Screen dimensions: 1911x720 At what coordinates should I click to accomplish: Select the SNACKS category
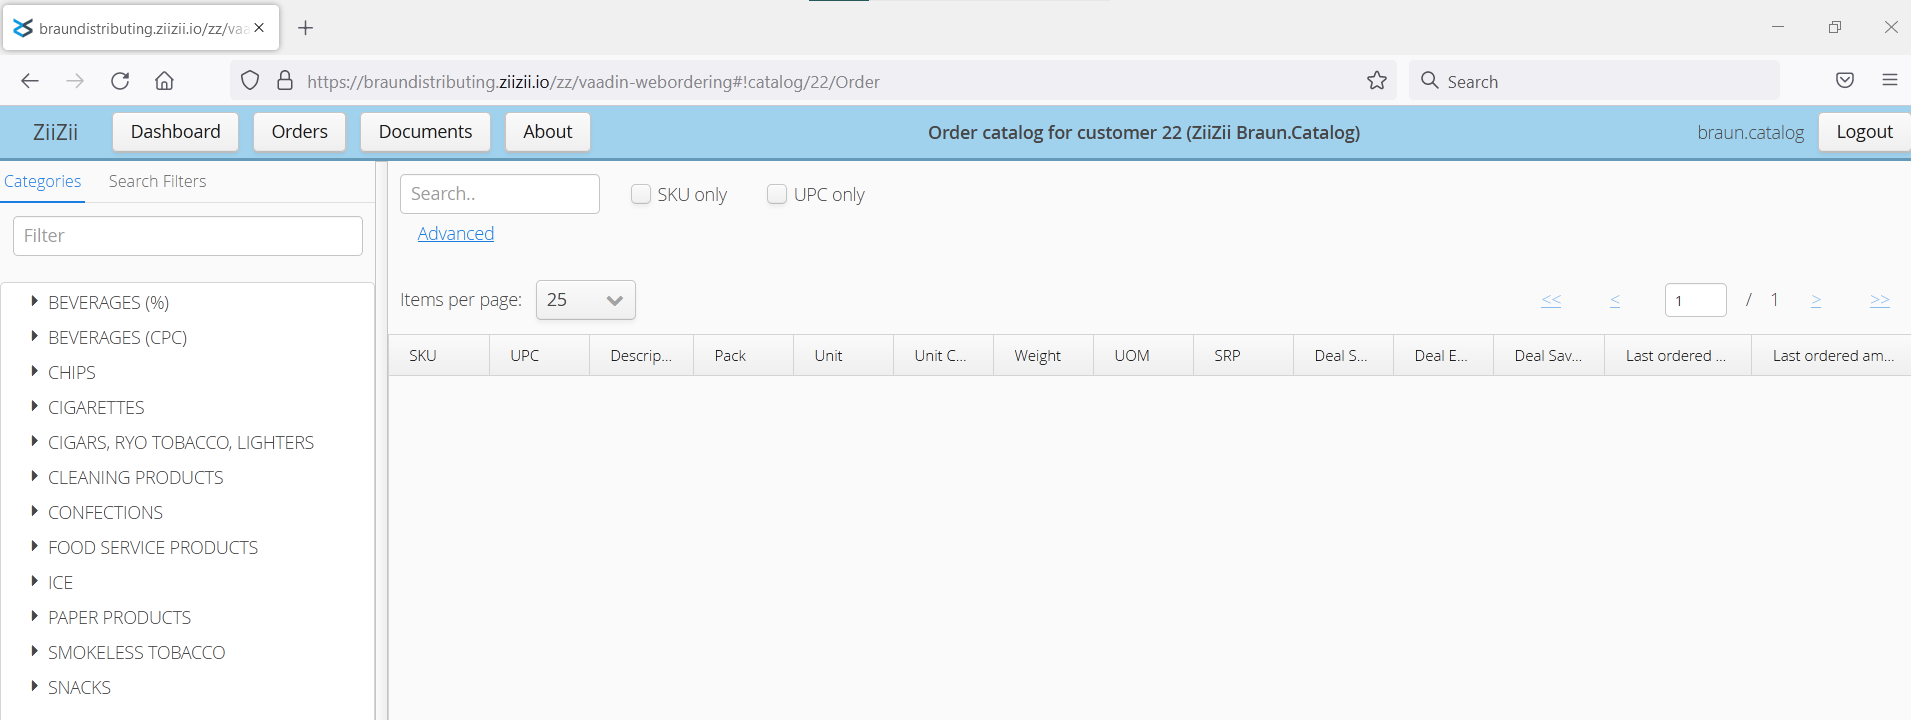coord(79,688)
